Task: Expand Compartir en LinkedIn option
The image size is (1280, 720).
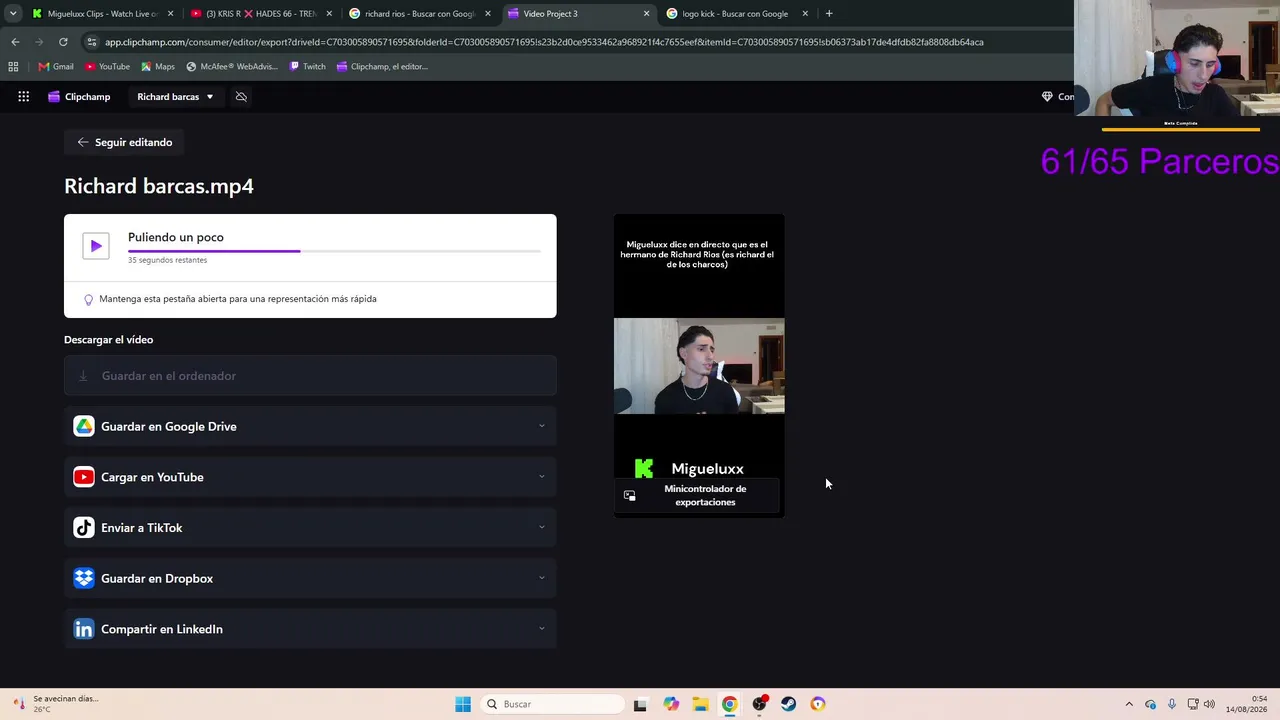Action: pos(310,629)
